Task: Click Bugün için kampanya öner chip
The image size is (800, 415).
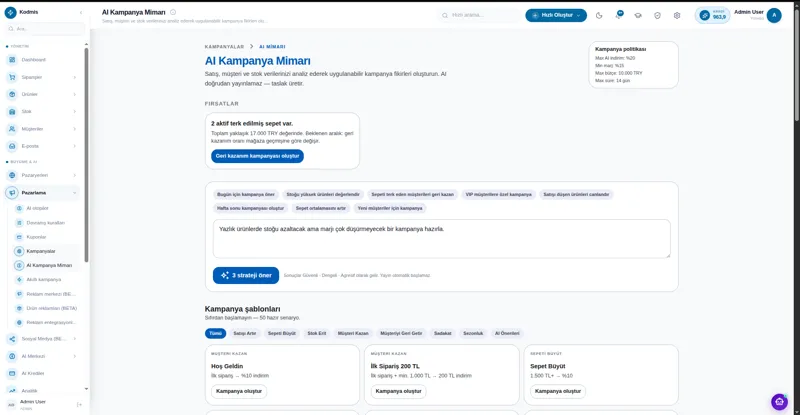Action: coord(246,194)
